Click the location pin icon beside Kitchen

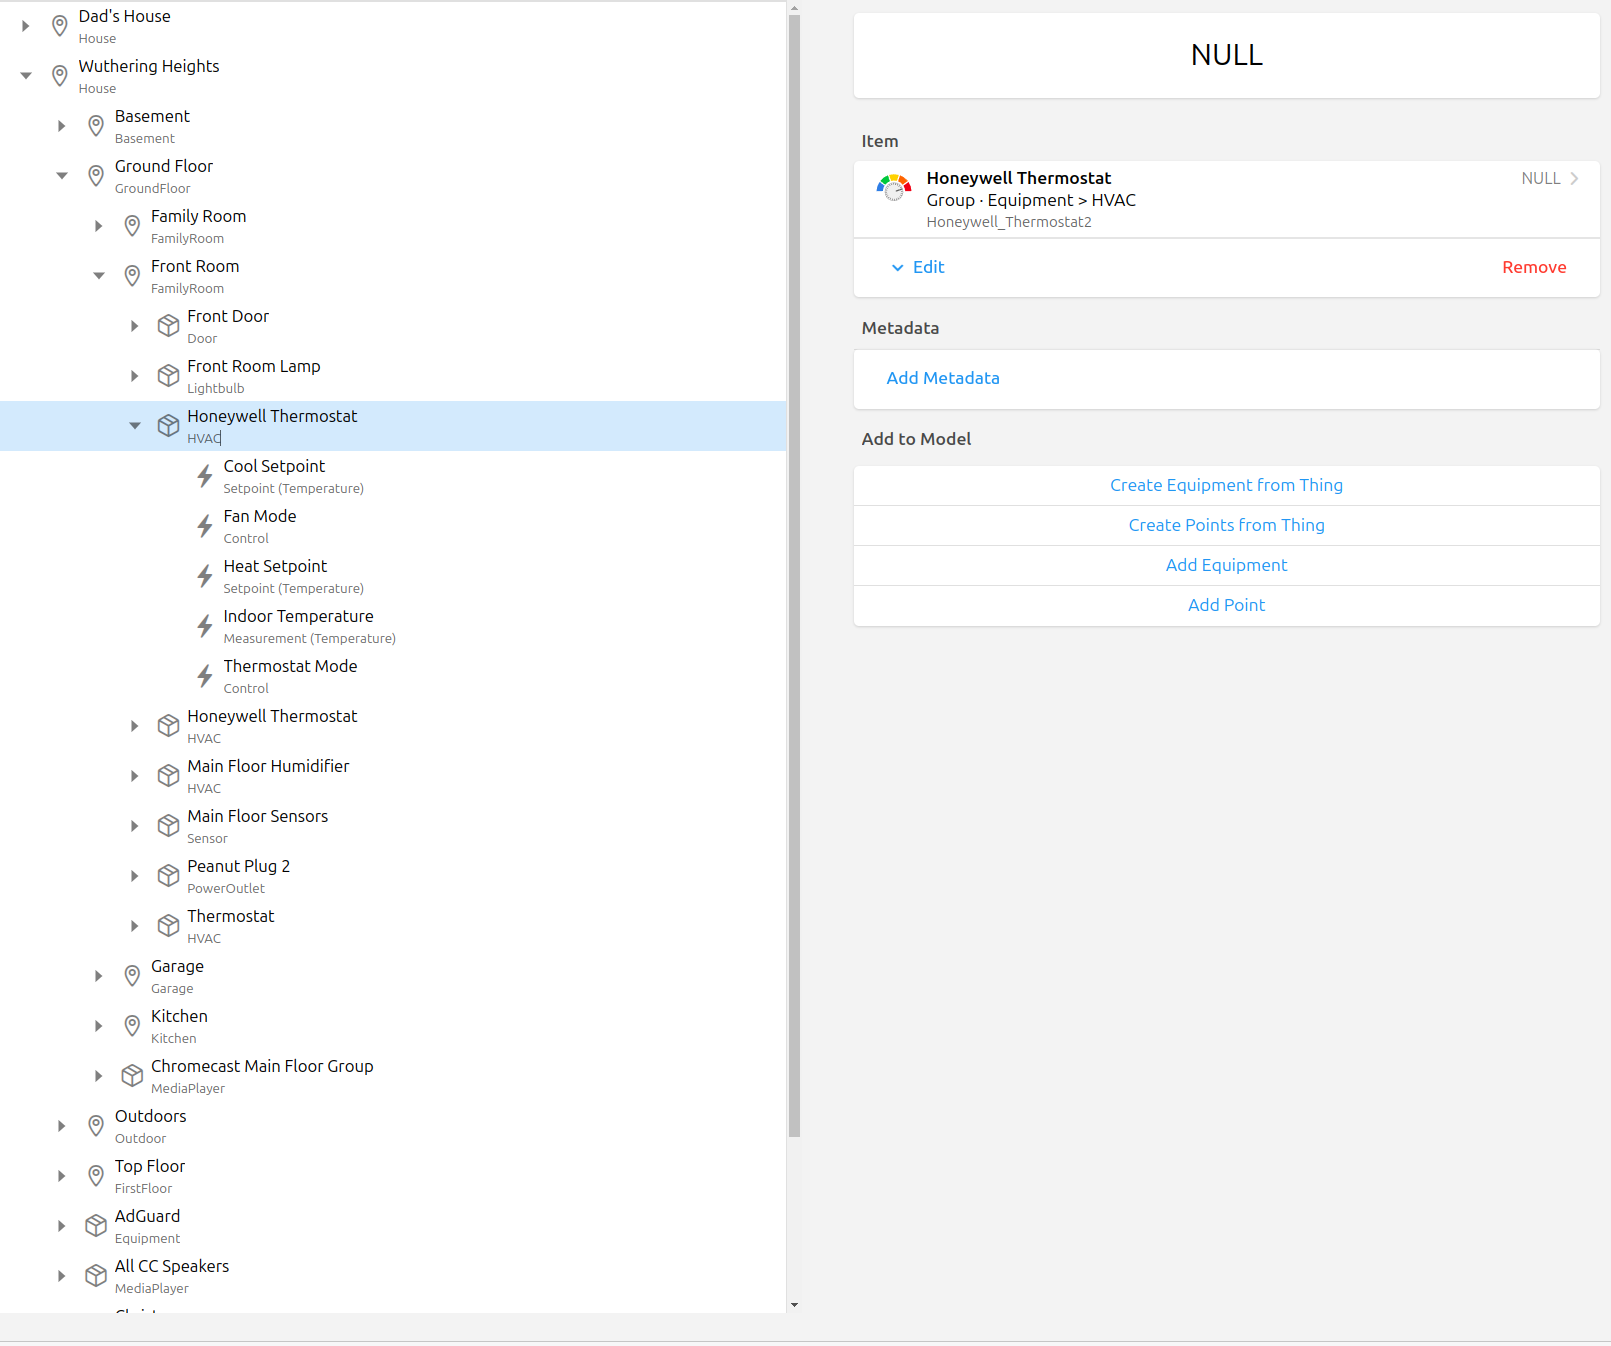click(x=132, y=1026)
